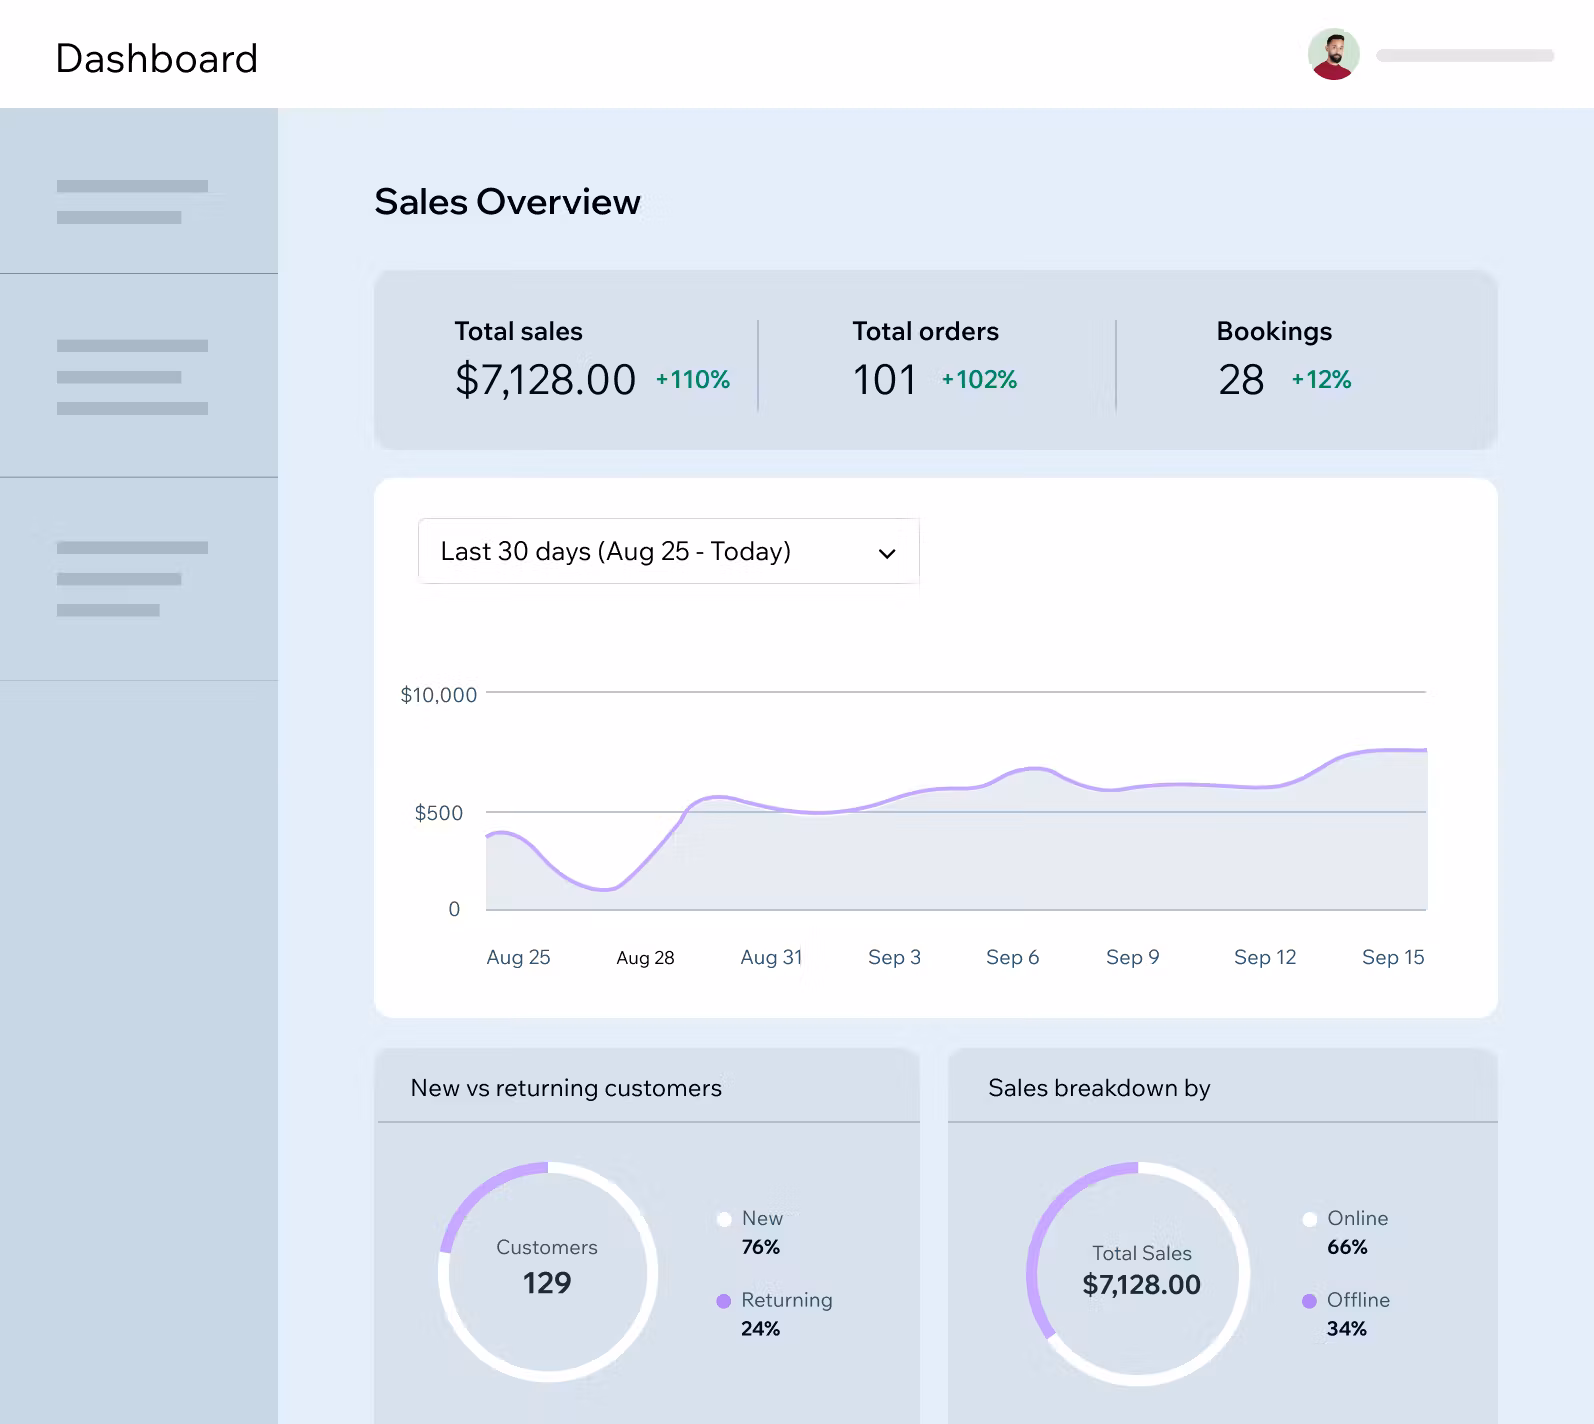Screen dimensions: 1594x1424
Task: Click the Bookings 28 stat
Action: tap(1242, 379)
